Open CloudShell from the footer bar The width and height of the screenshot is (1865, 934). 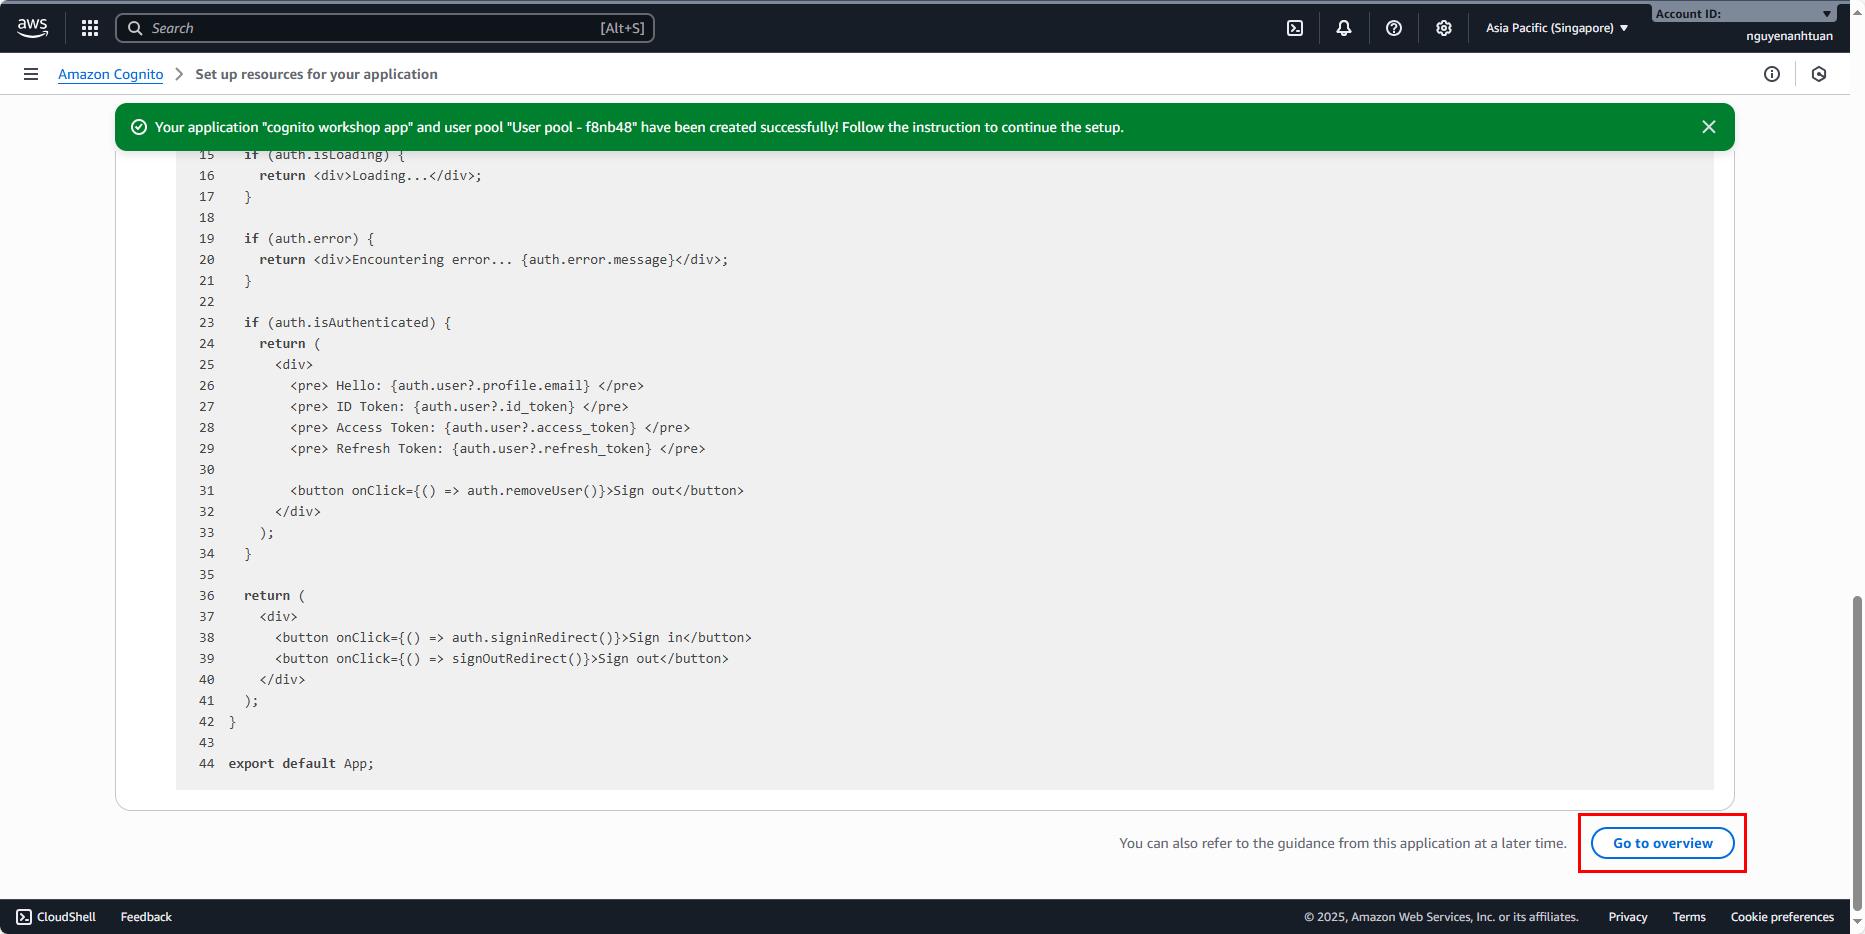point(56,917)
